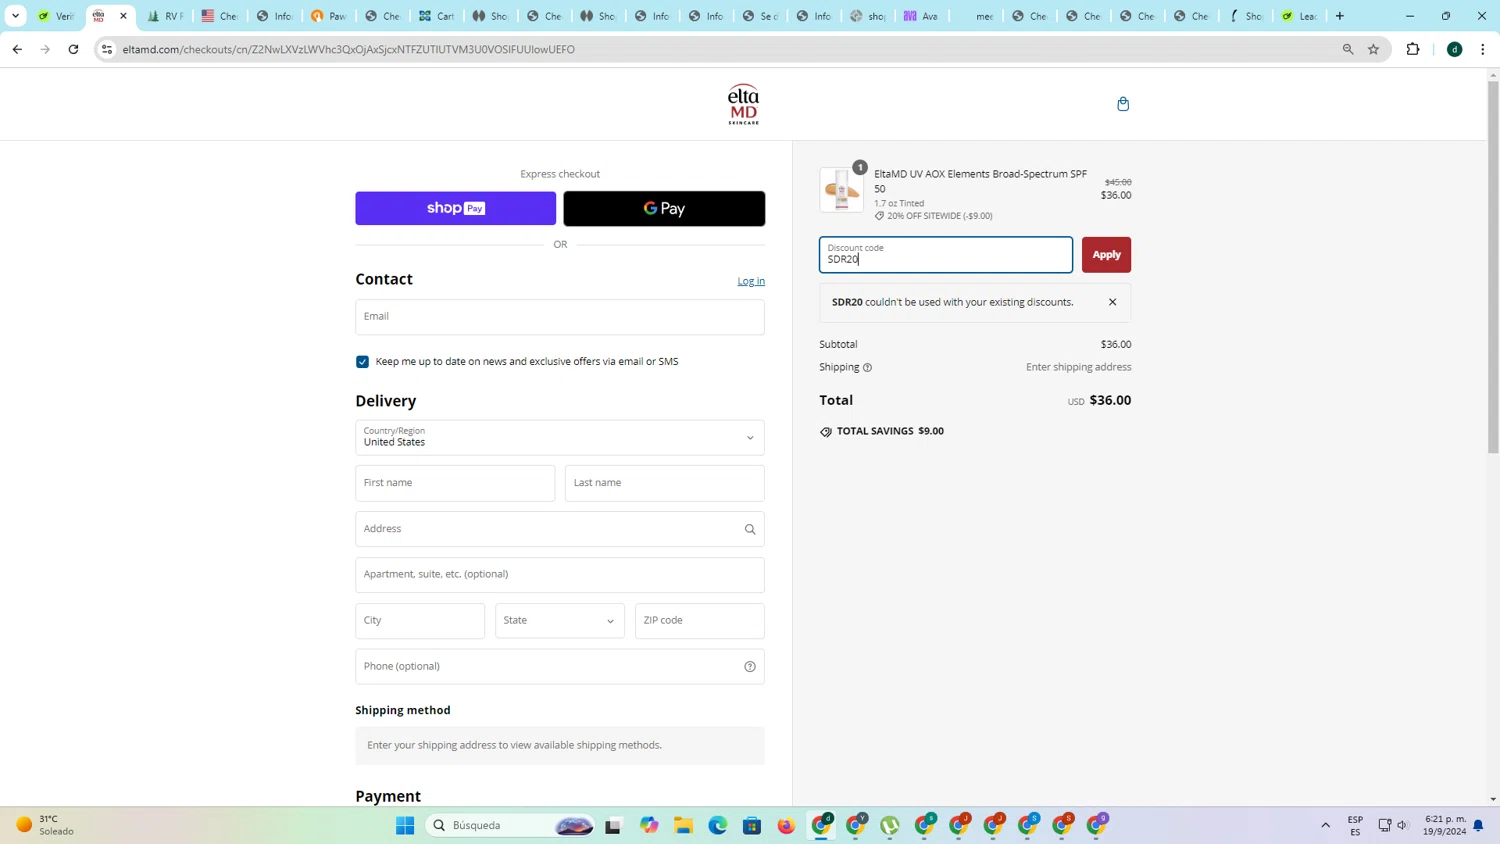The image size is (1500, 844).
Task: Bookmark this page with the star icon
Action: [x=1373, y=49]
